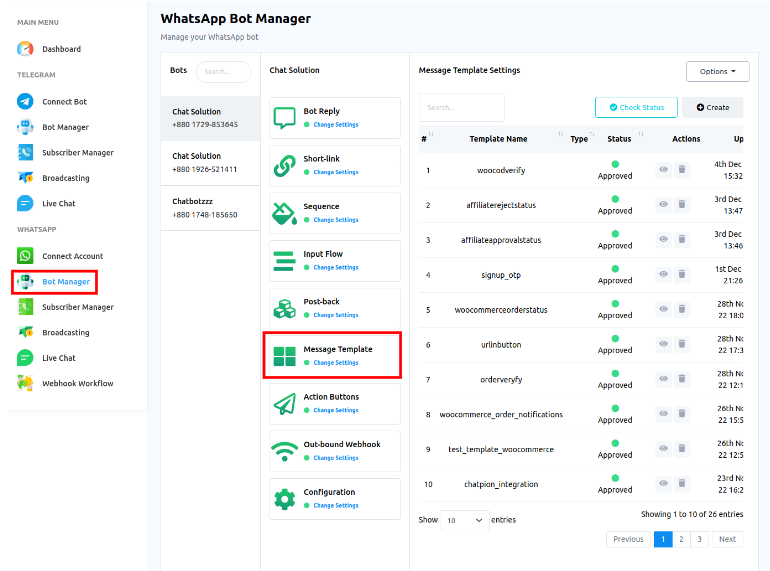Click page 1 in pagination

click(663, 539)
